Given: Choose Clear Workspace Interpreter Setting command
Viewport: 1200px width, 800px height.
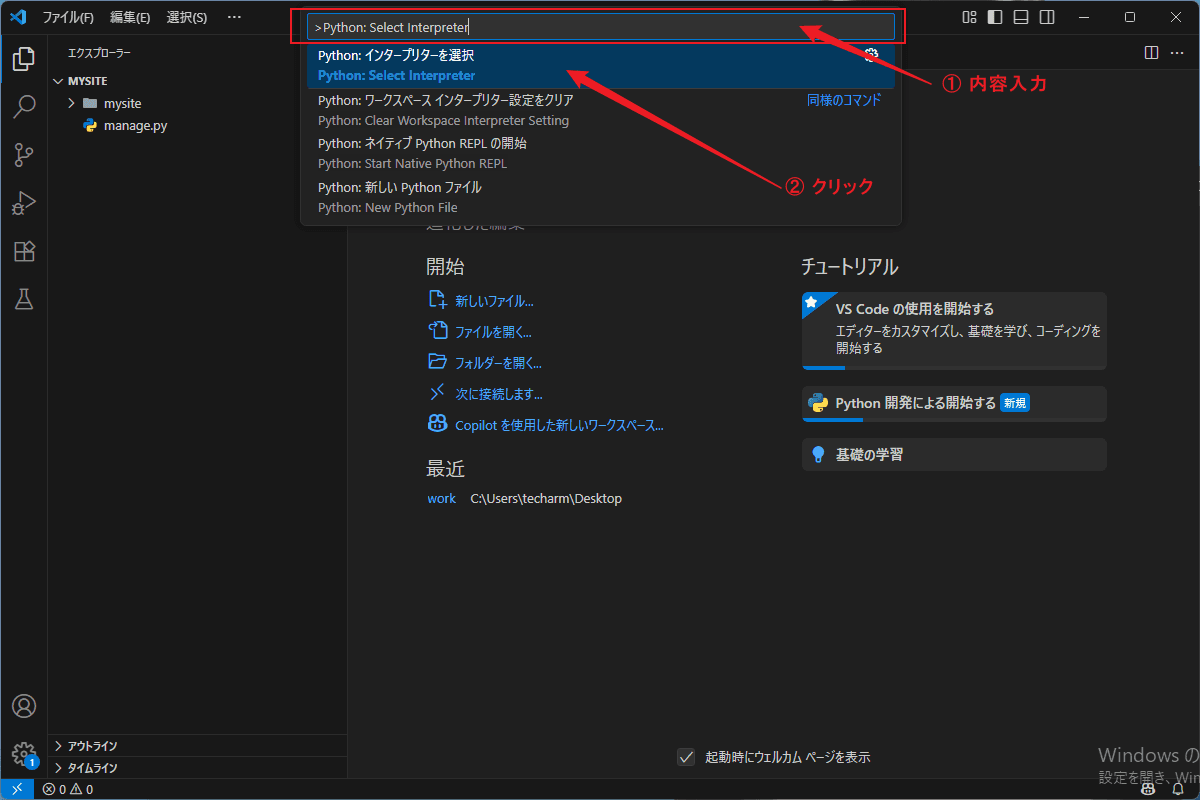Looking at the screenshot, I should tap(601, 110).
